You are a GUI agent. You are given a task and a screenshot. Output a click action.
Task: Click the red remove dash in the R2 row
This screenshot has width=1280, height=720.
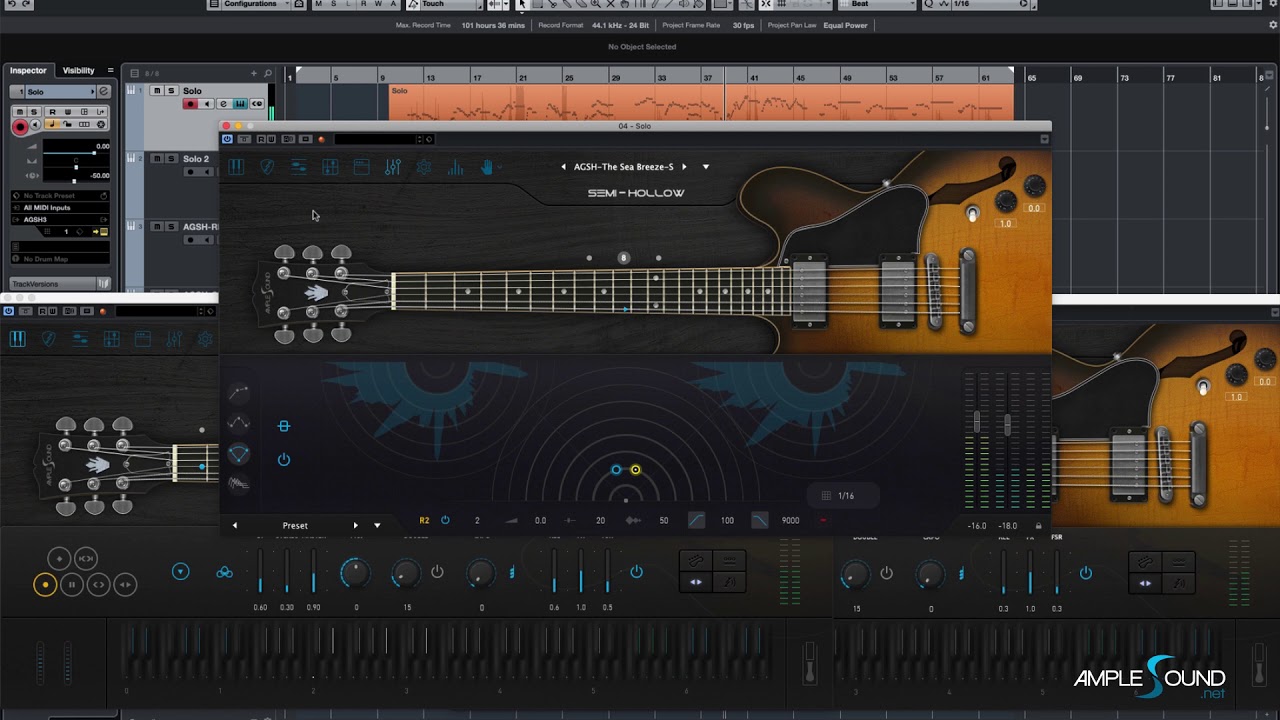pyautogui.click(x=823, y=520)
